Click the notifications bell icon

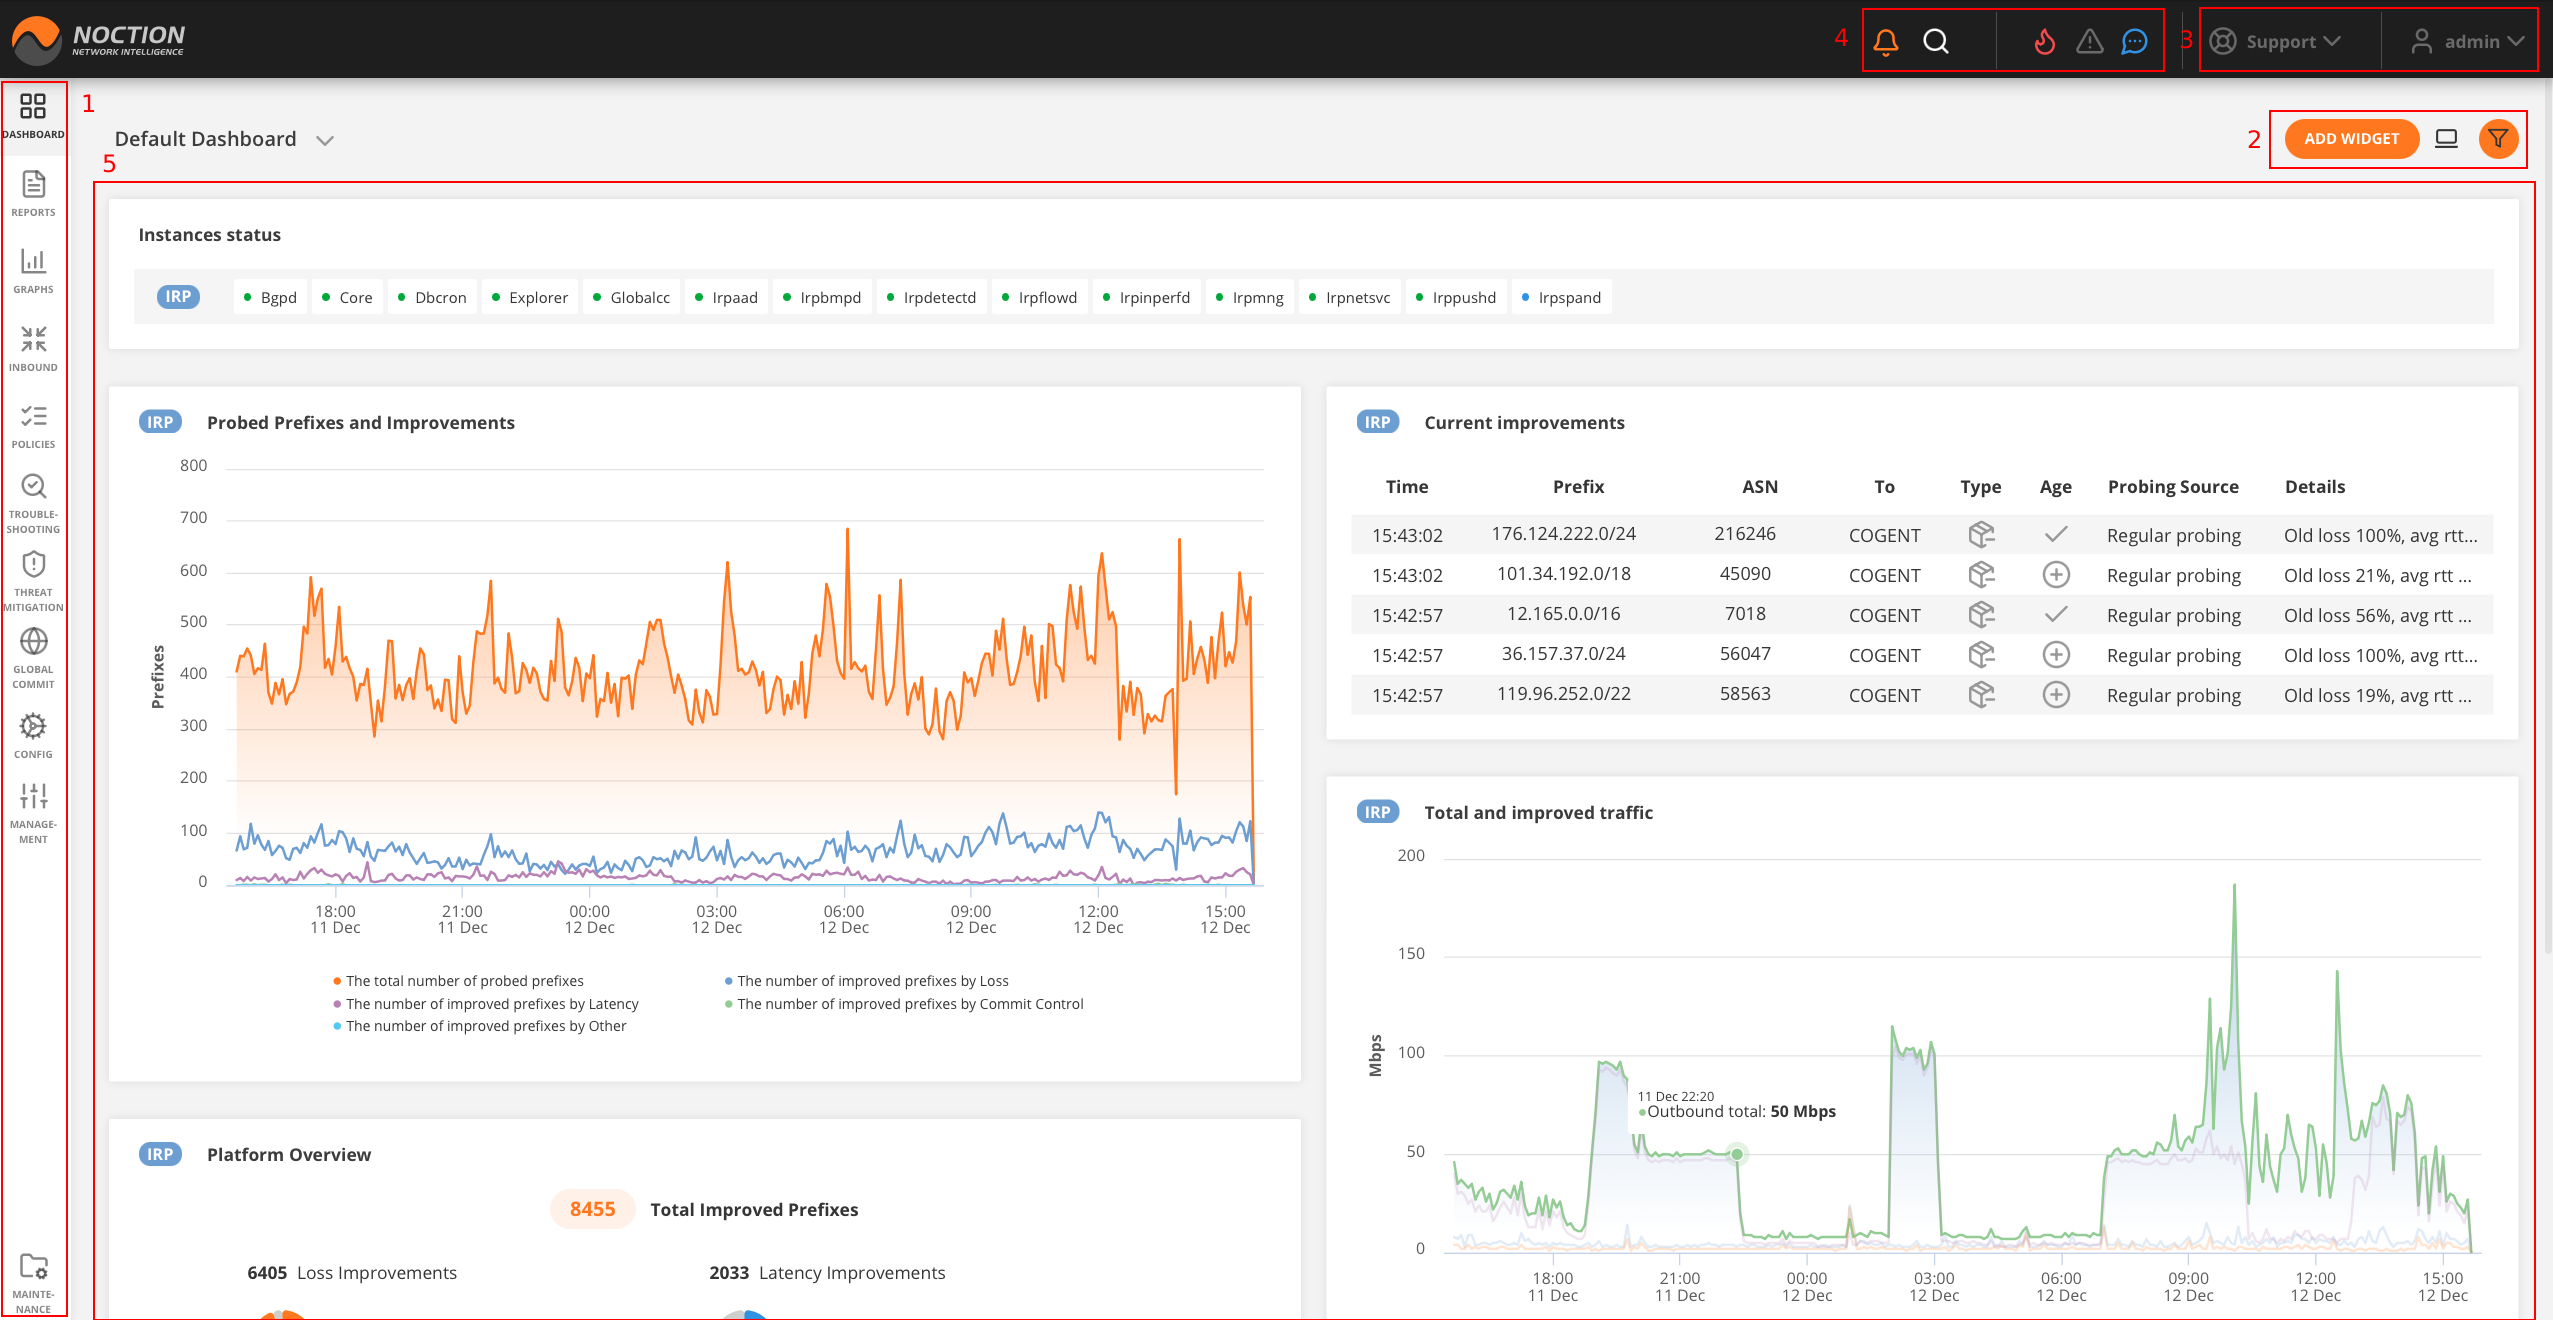(x=1885, y=42)
